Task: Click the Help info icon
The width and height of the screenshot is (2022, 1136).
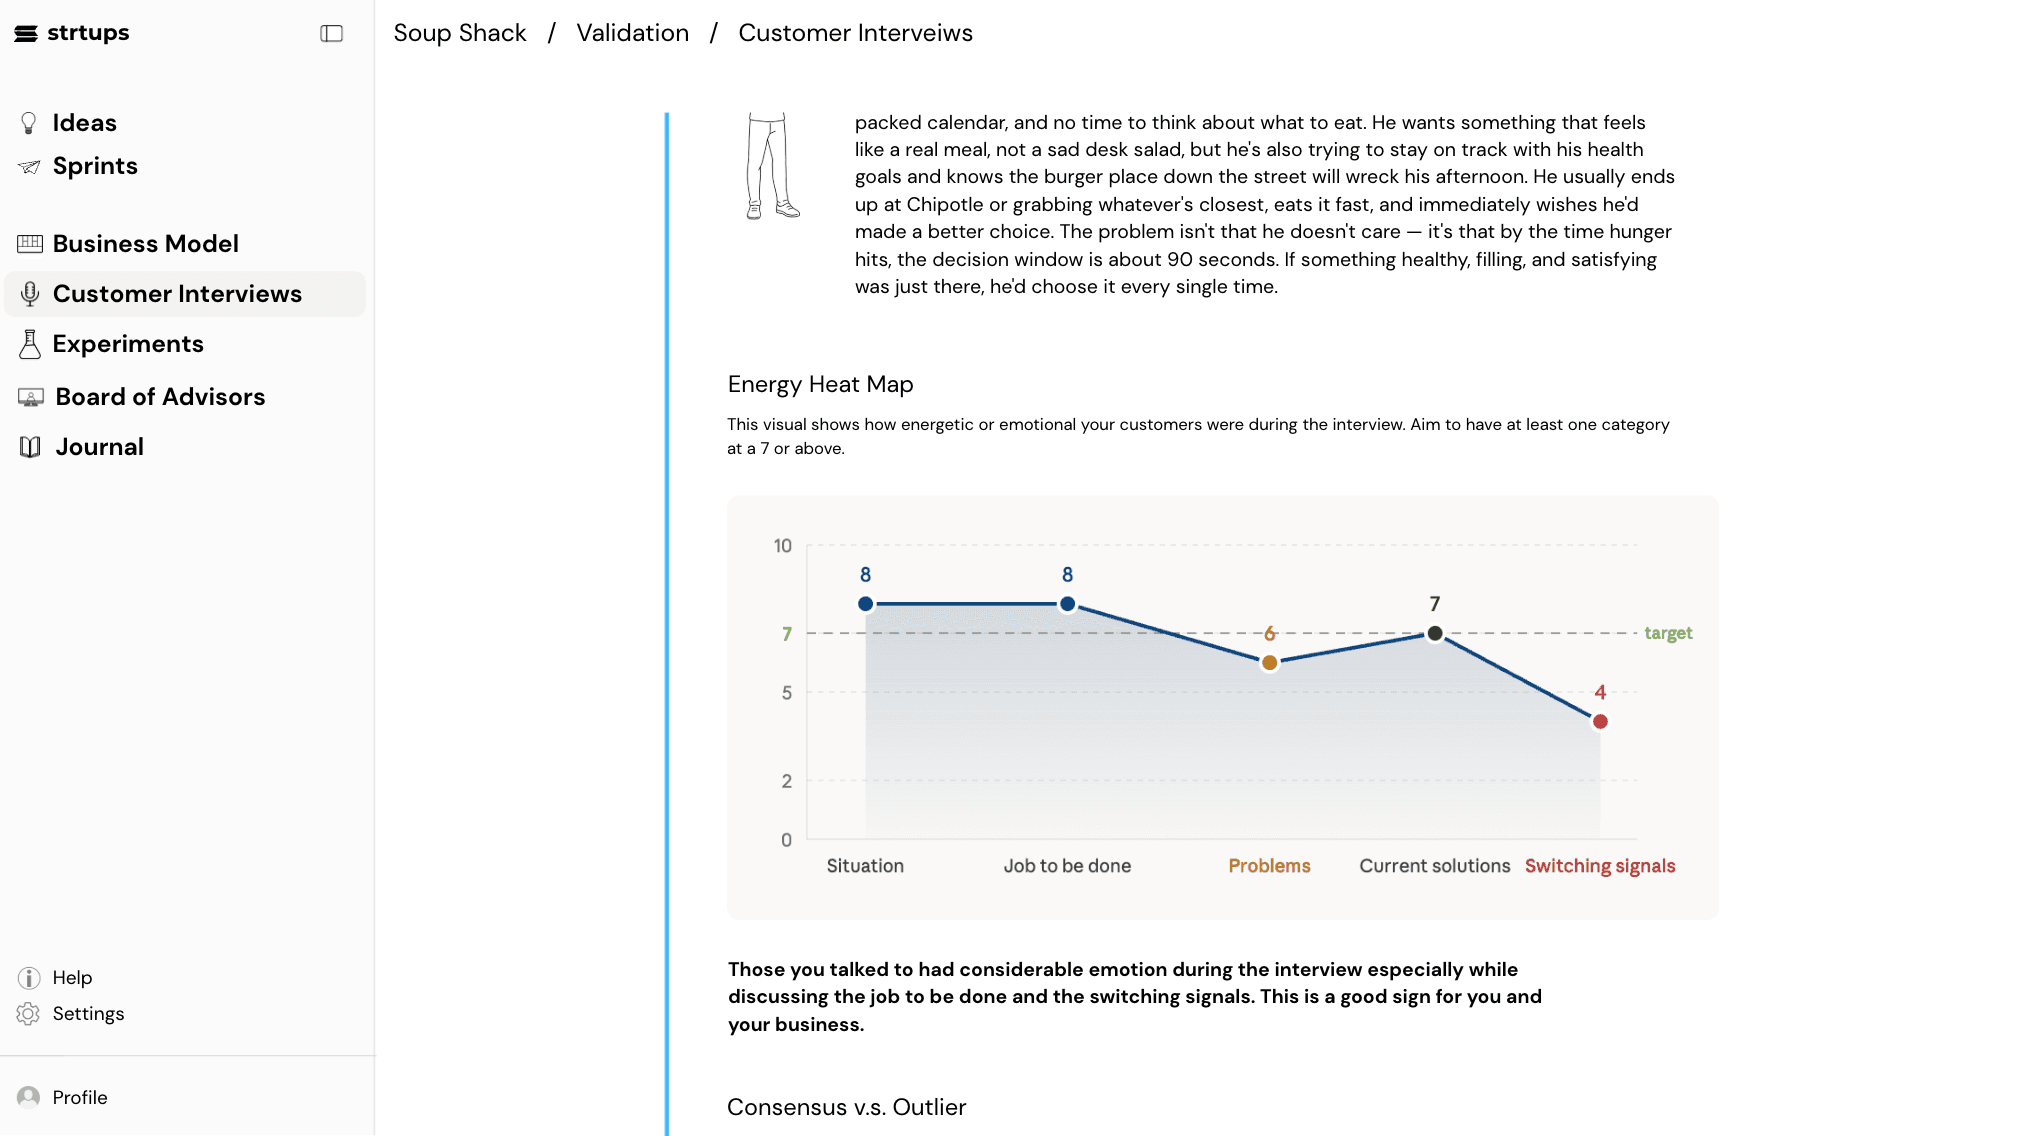Action: 29,977
